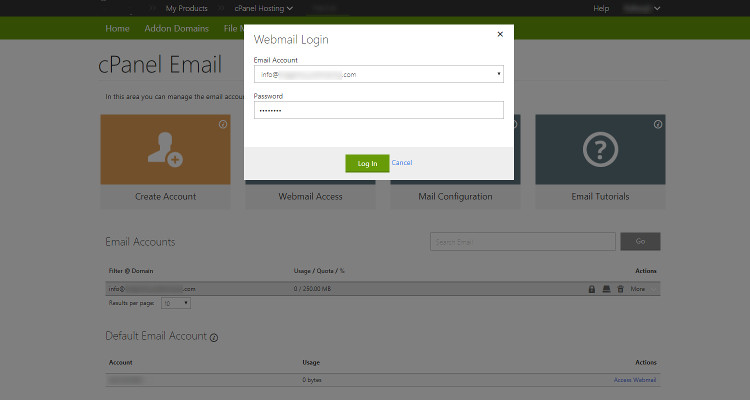Cancel the Webmail Login dialog
Viewport: 750px width, 400px height.
coord(402,163)
